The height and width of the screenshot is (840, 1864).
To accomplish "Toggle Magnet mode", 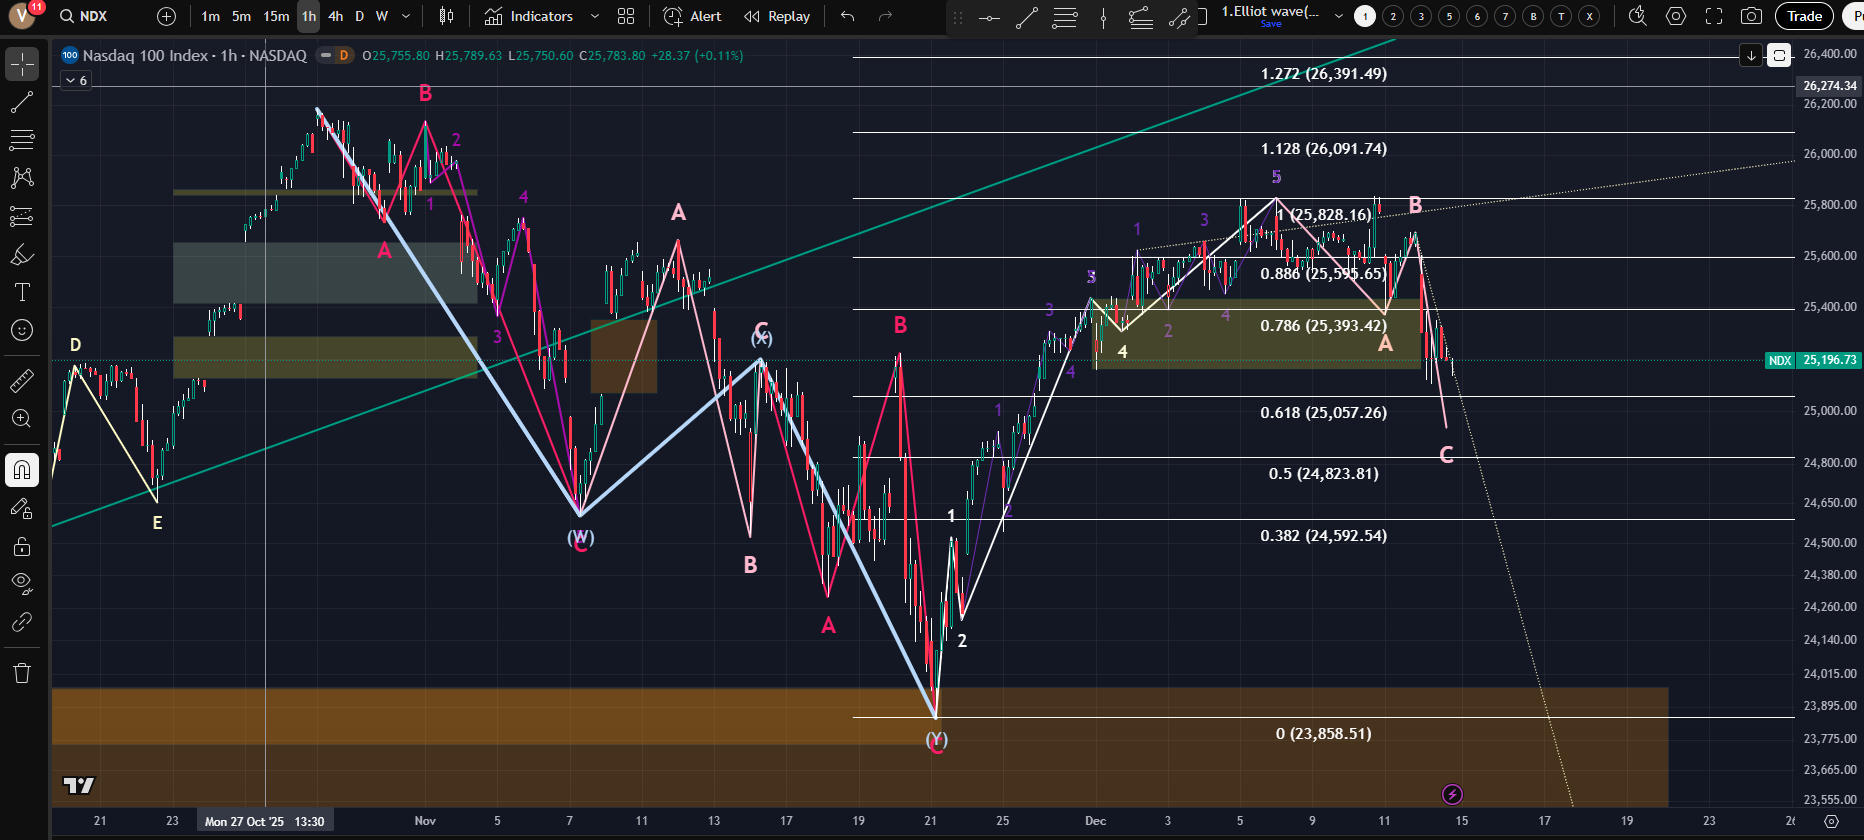I will 21,470.
